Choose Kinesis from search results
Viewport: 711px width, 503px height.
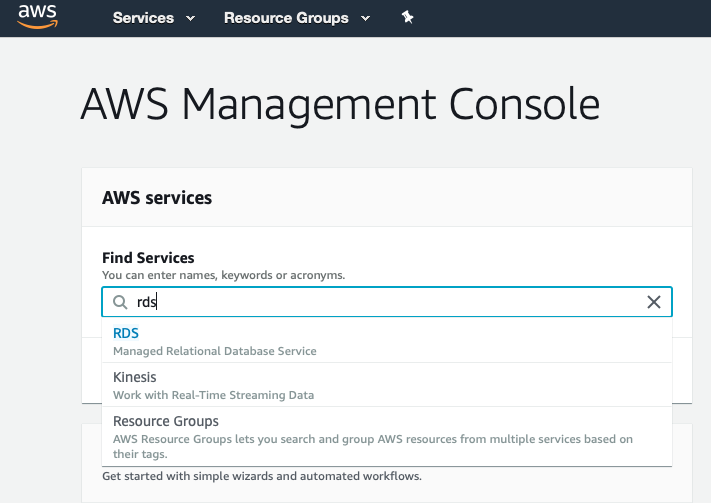[x=135, y=377]
